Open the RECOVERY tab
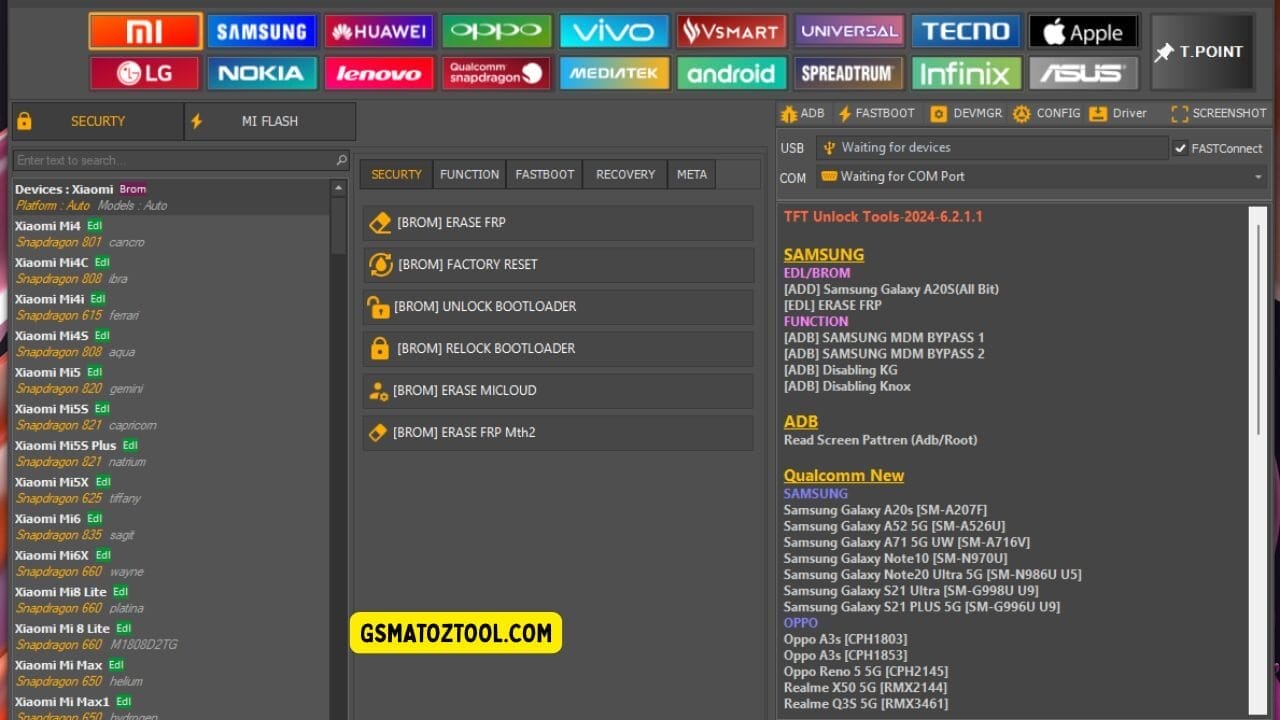 (x=624, y=174)
